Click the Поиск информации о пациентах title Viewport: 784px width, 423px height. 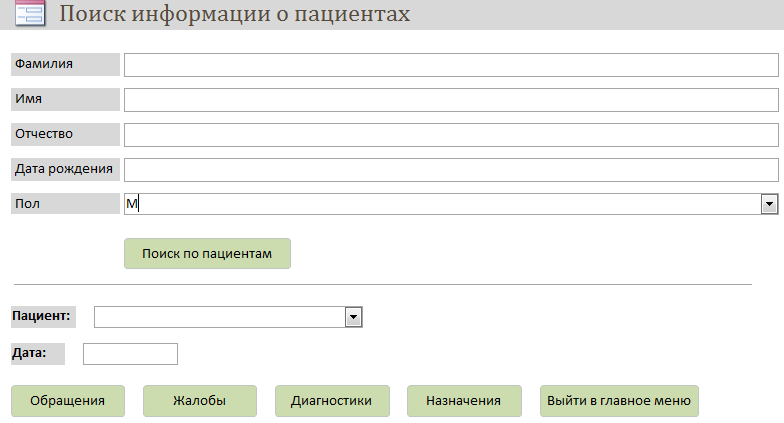point(234,14)
